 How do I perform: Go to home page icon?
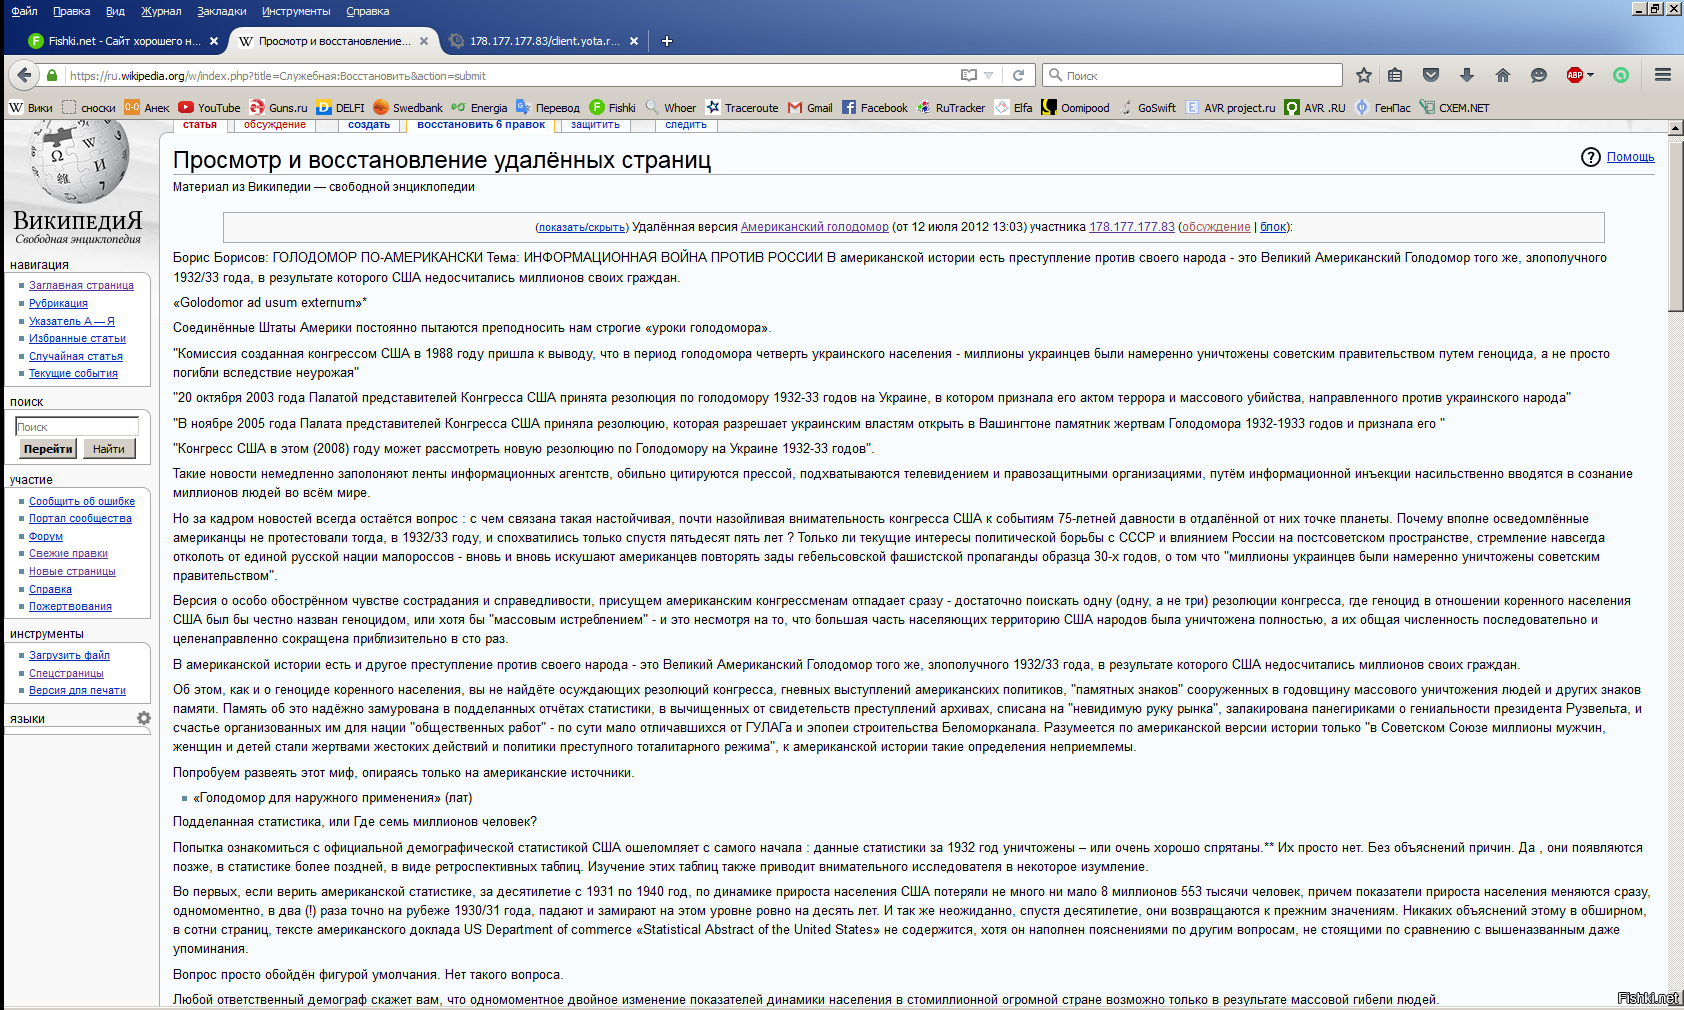(1503, 75)
